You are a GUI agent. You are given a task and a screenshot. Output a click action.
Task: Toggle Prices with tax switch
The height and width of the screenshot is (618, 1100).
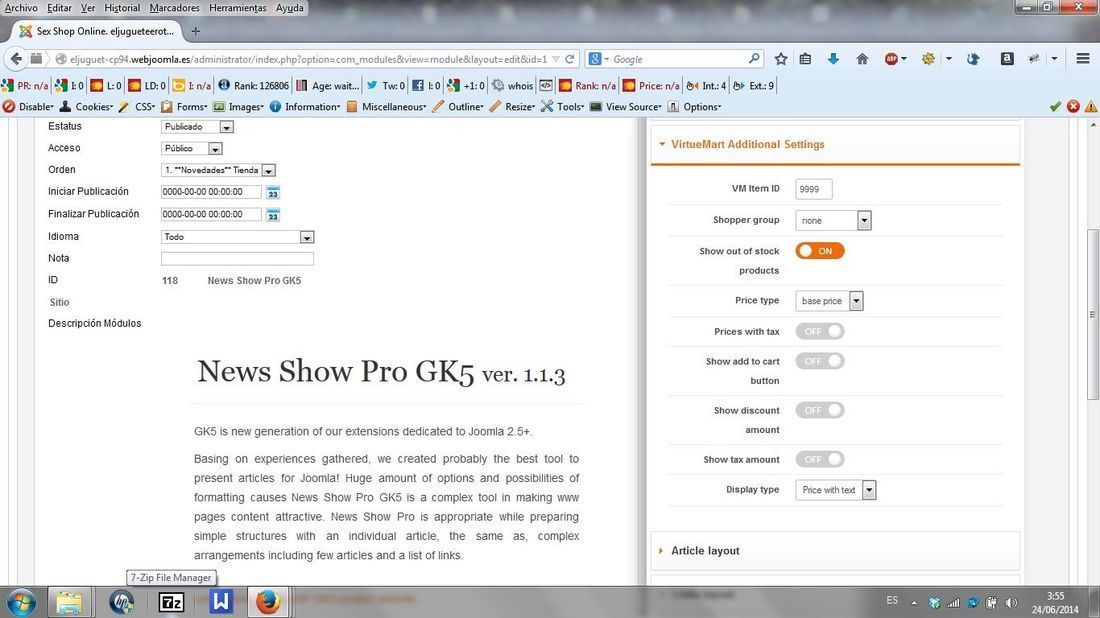[819, 331]
